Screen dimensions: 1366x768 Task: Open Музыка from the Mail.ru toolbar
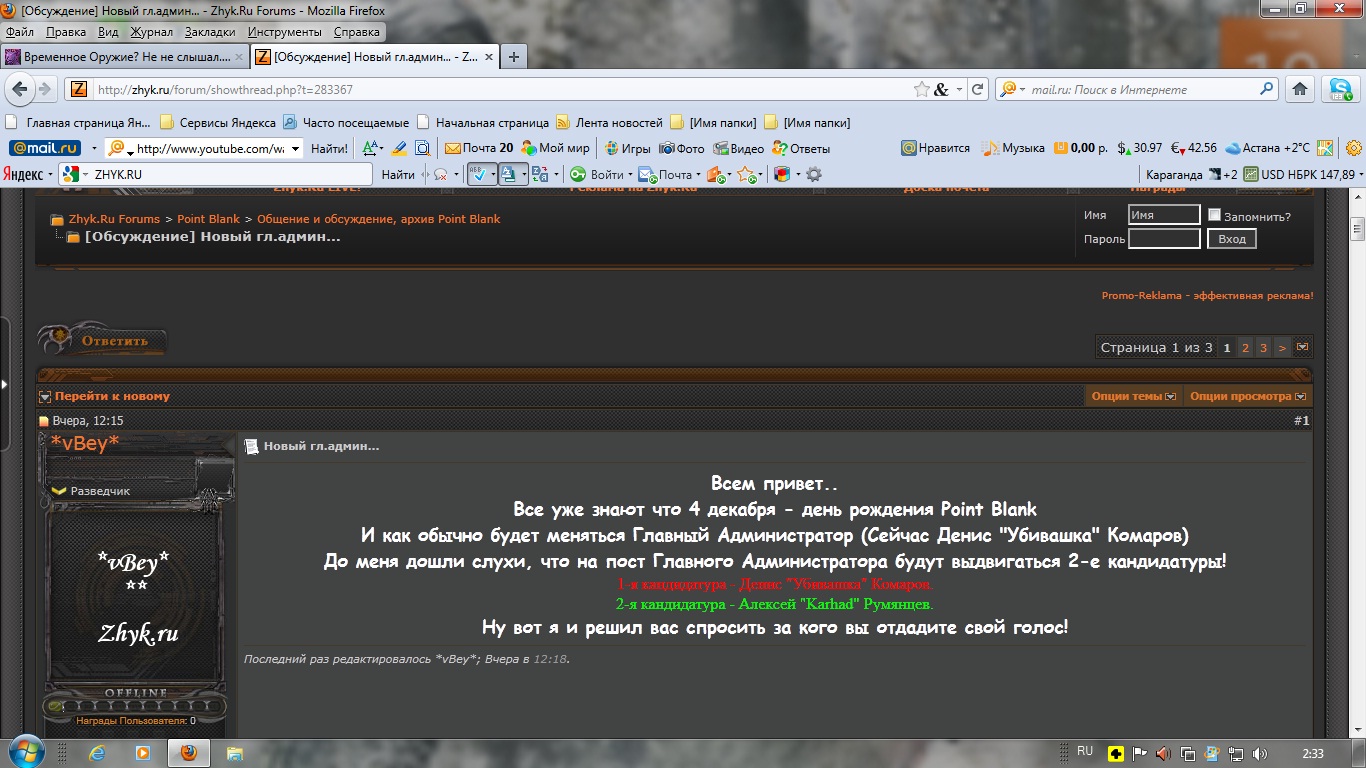coord(1013,148)
